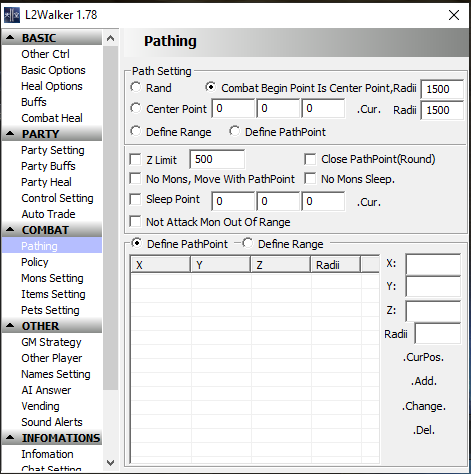
Task: Click first Center Point coordinate field
Action: (x=233, y=108)
